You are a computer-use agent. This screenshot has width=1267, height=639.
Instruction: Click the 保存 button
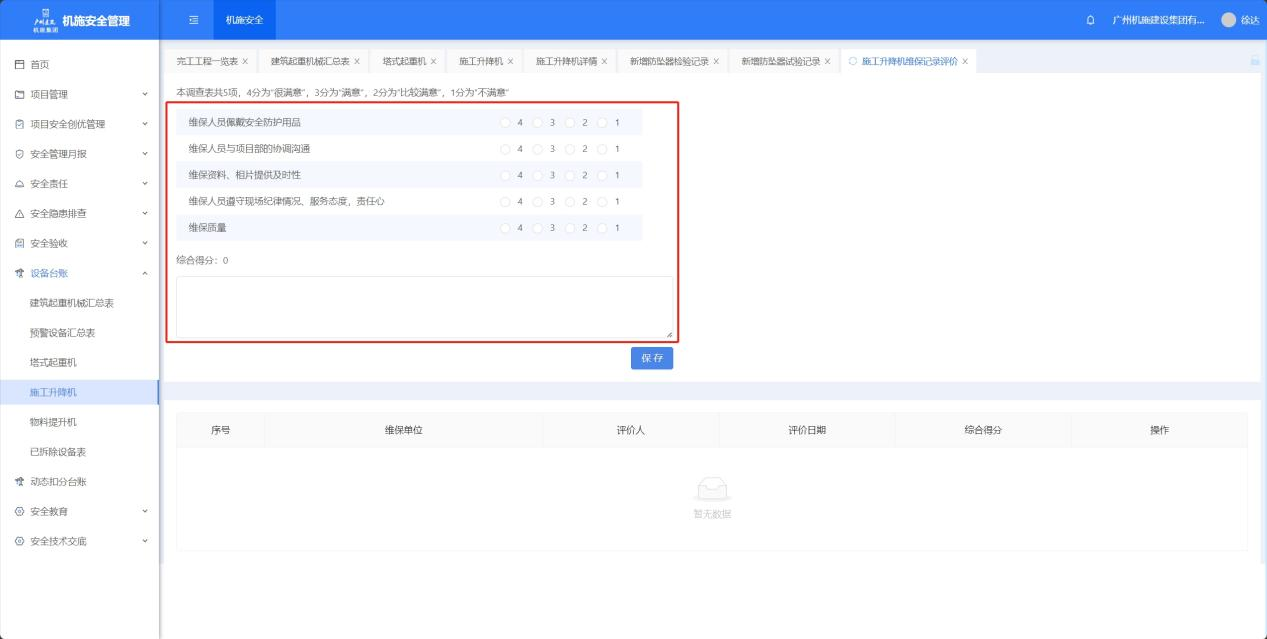tap(651, 358)
